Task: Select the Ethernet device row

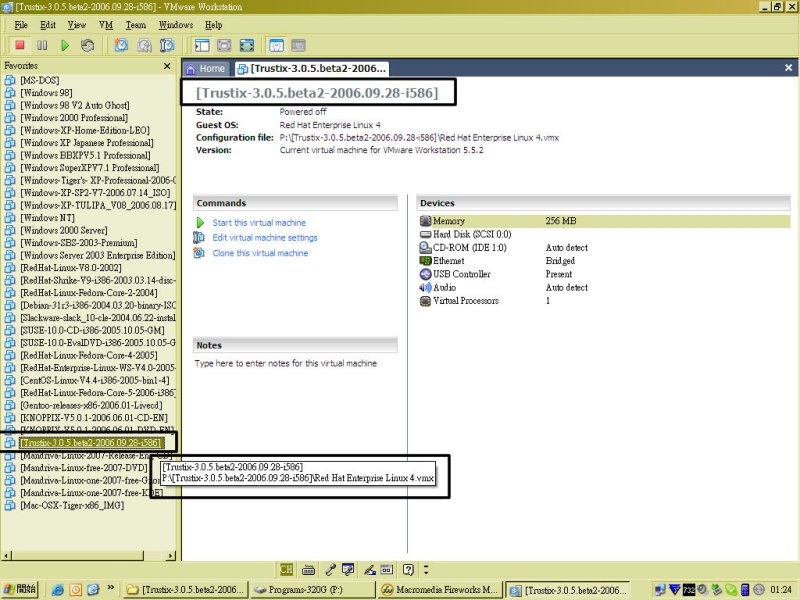Action: point(604,261)
